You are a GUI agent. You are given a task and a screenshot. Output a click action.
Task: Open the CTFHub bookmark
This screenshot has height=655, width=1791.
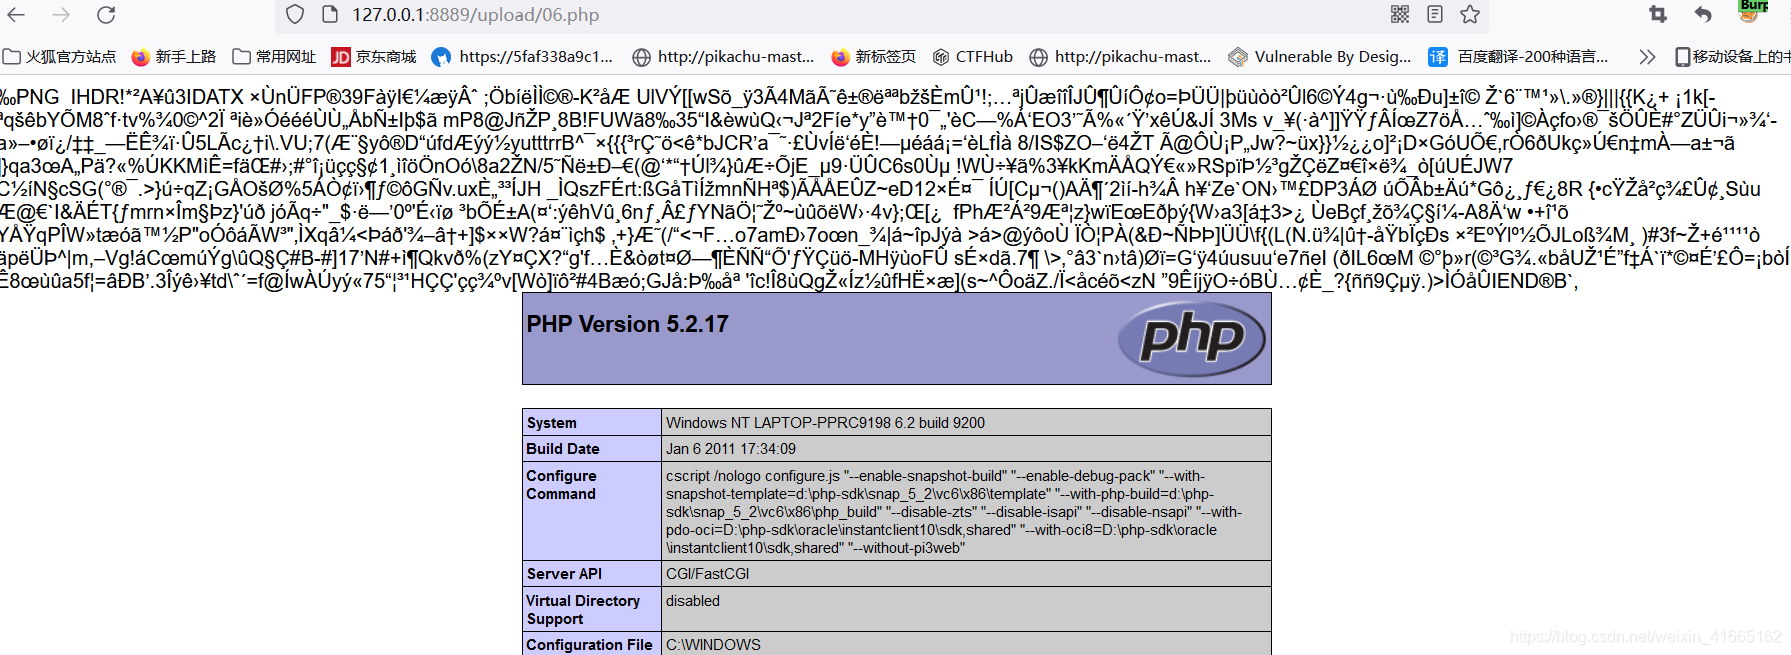973,57
